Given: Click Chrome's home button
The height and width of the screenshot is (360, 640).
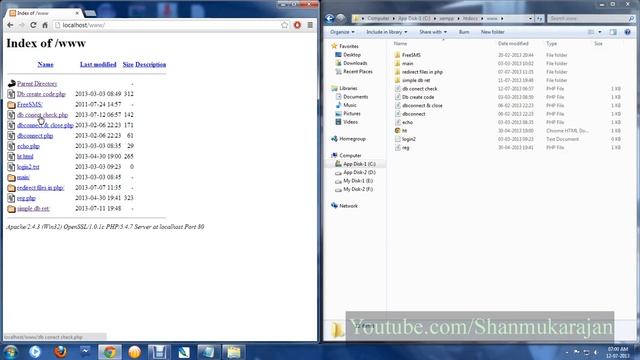Looking at the screenshot, I should 45,25.
